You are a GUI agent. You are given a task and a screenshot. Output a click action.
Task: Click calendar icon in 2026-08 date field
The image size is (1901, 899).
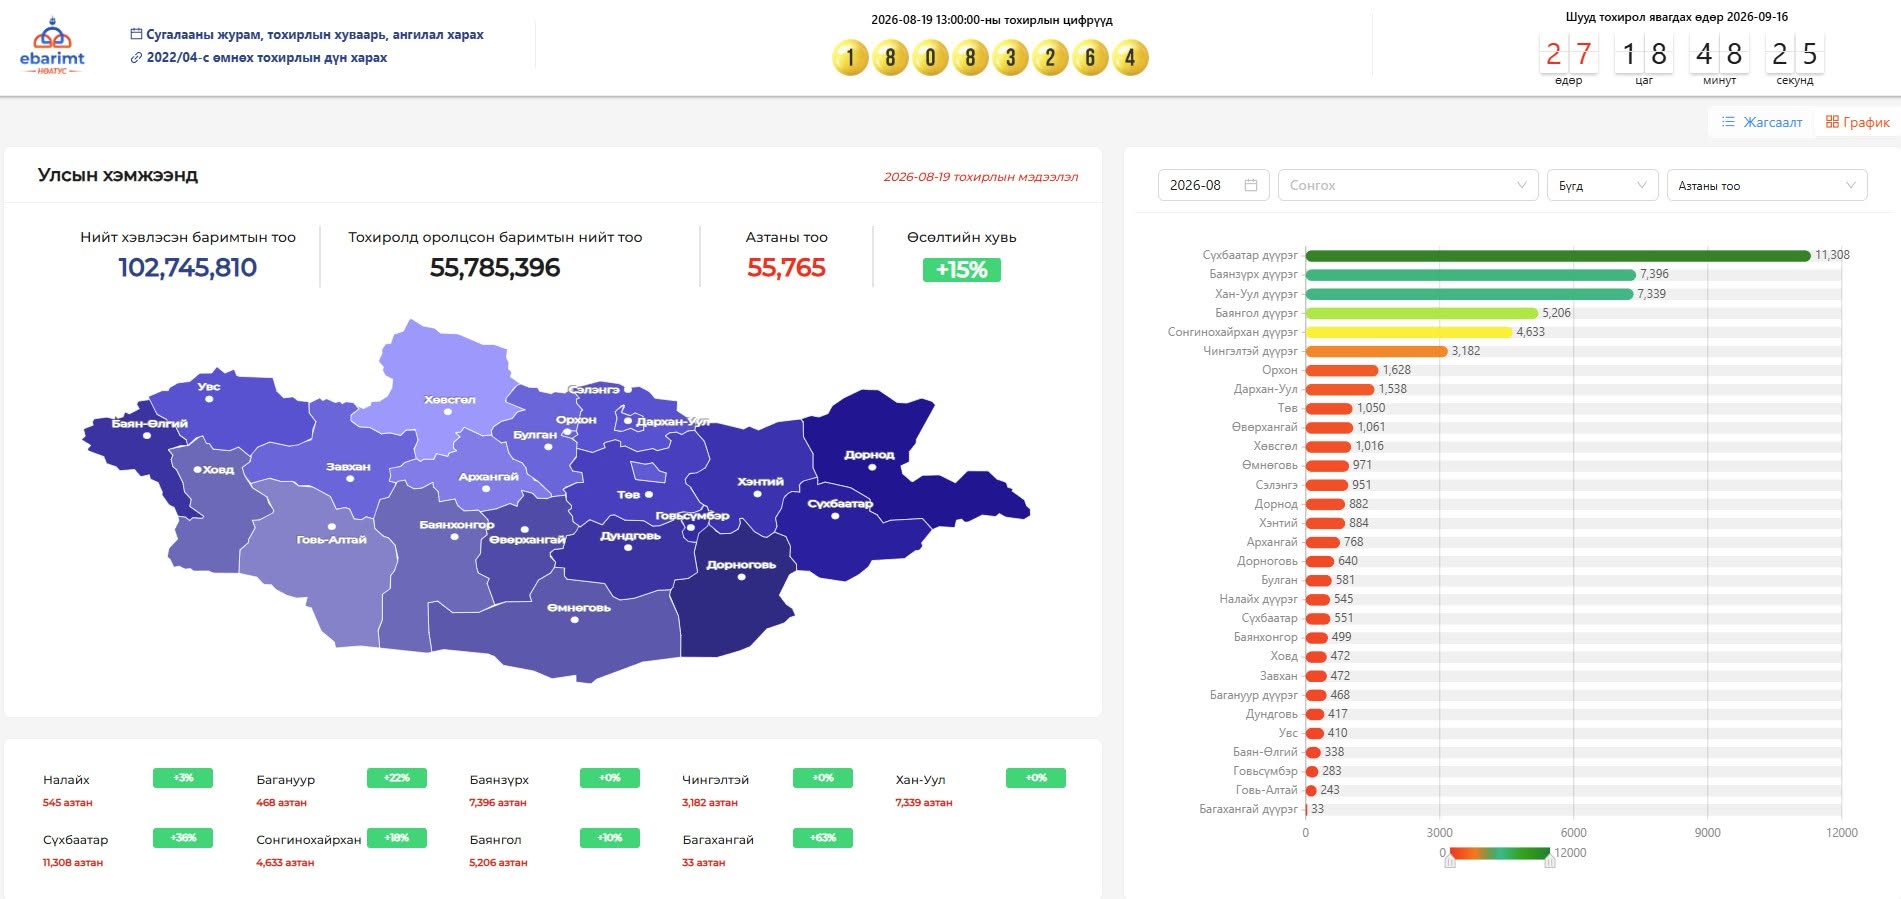1250,185
